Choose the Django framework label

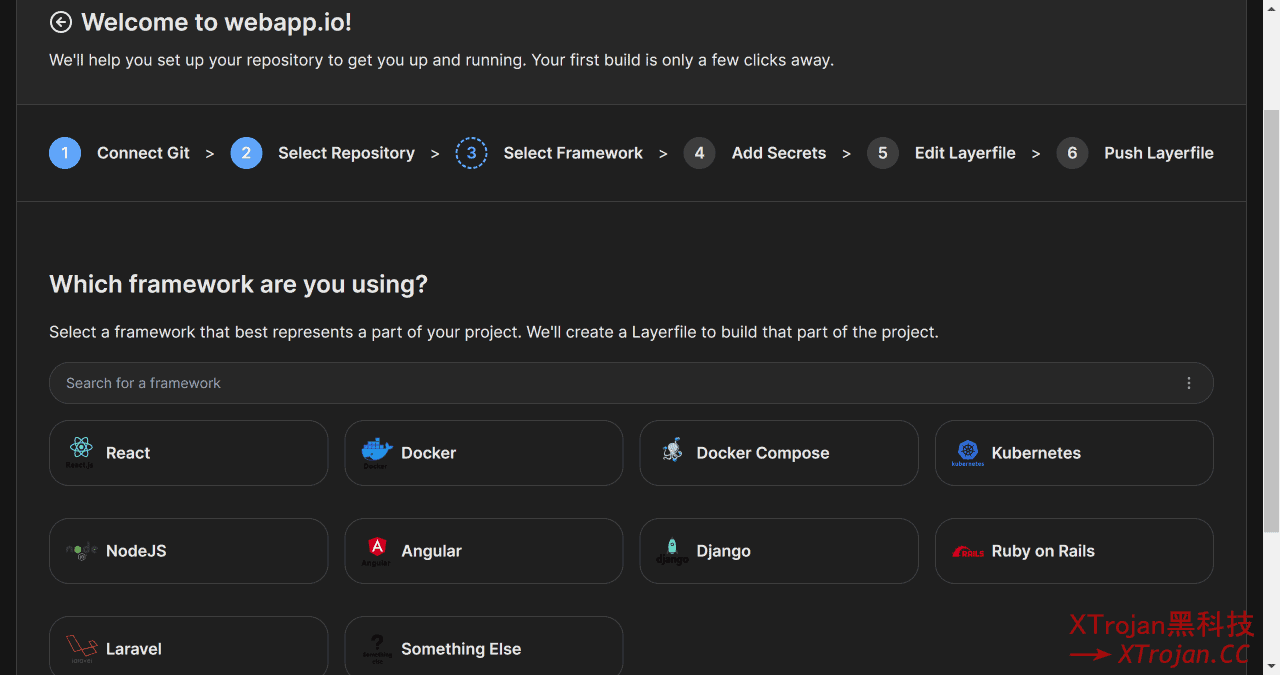coord(723,551)
